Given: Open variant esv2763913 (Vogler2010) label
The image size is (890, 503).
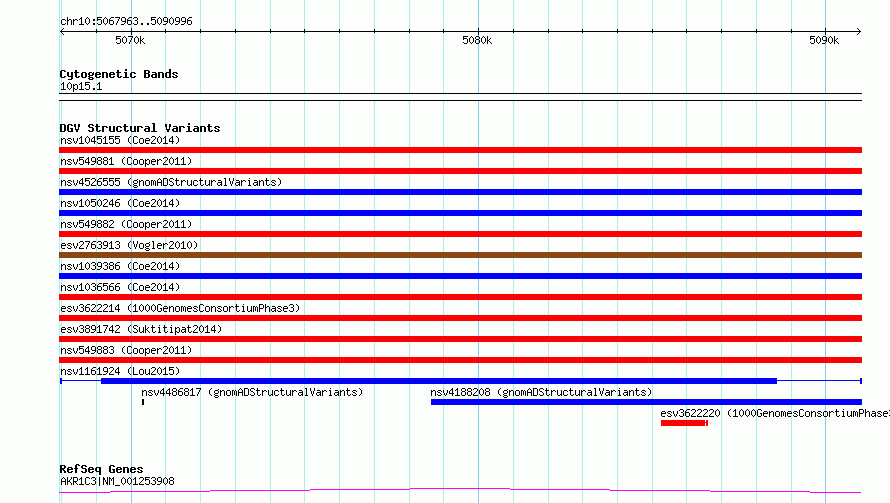Looking at the screenshot, I should pos(129,245).
